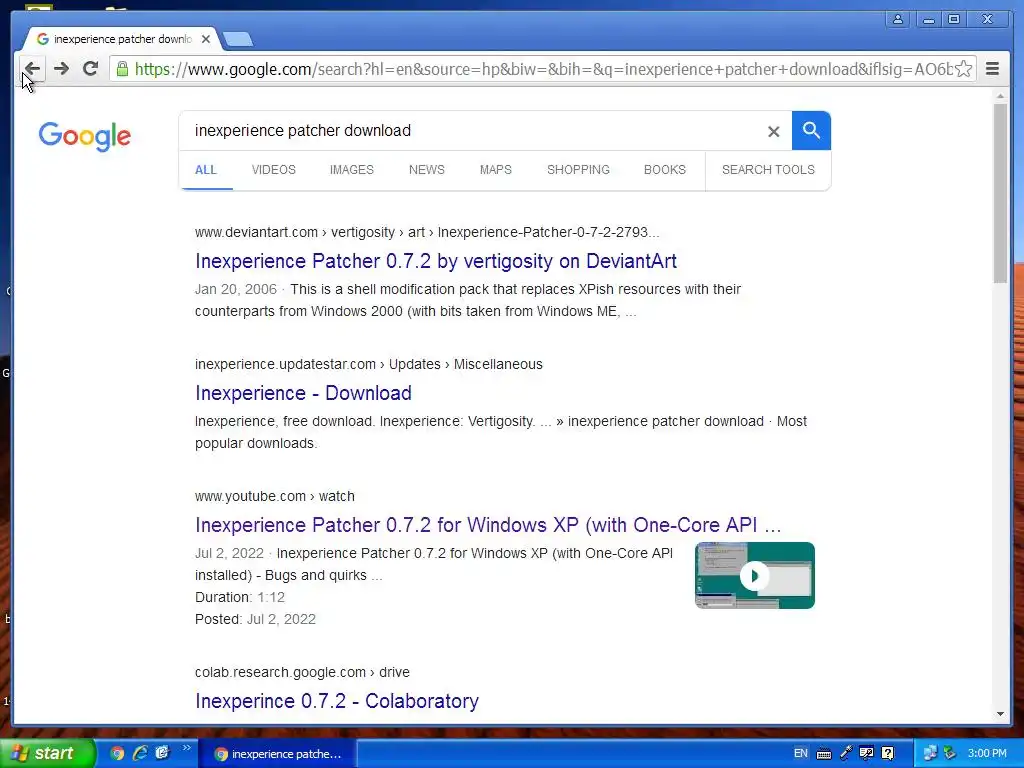Switch to the VIDEOS tab
The height and width of the screenshot is (768, 1024).
pyautogui.click(x=274, y=170)
